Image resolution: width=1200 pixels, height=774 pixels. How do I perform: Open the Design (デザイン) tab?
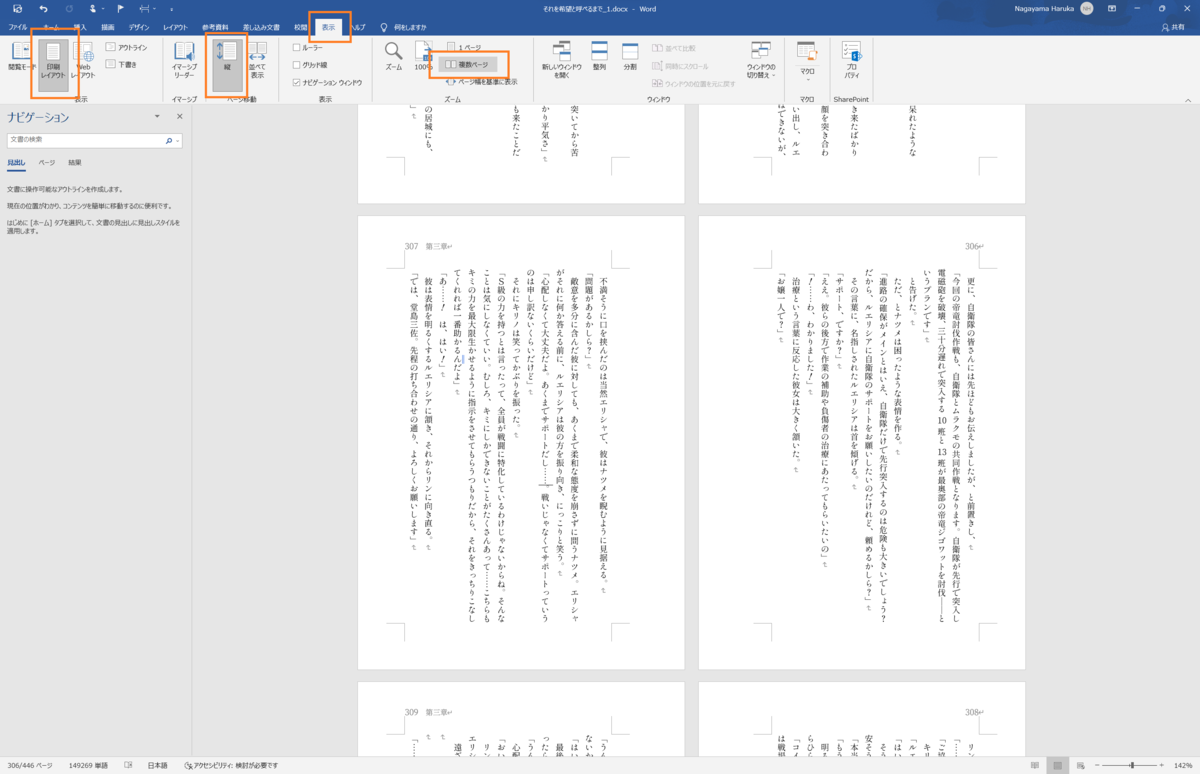(x=140, y=27)
